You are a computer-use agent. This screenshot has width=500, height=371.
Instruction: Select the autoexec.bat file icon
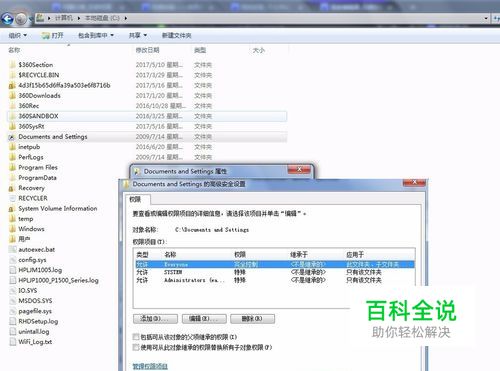click(x=12, y=249)
